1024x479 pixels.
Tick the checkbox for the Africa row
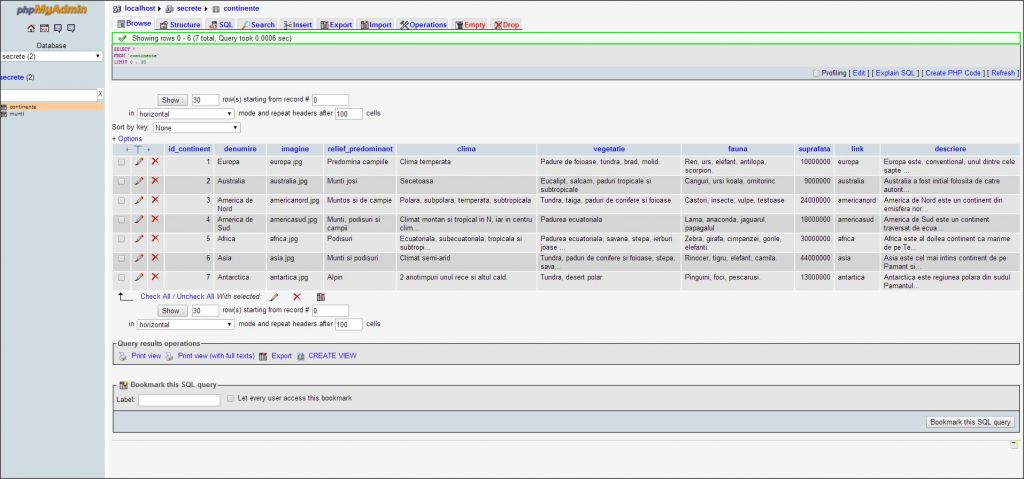click(x=122, y=238)
